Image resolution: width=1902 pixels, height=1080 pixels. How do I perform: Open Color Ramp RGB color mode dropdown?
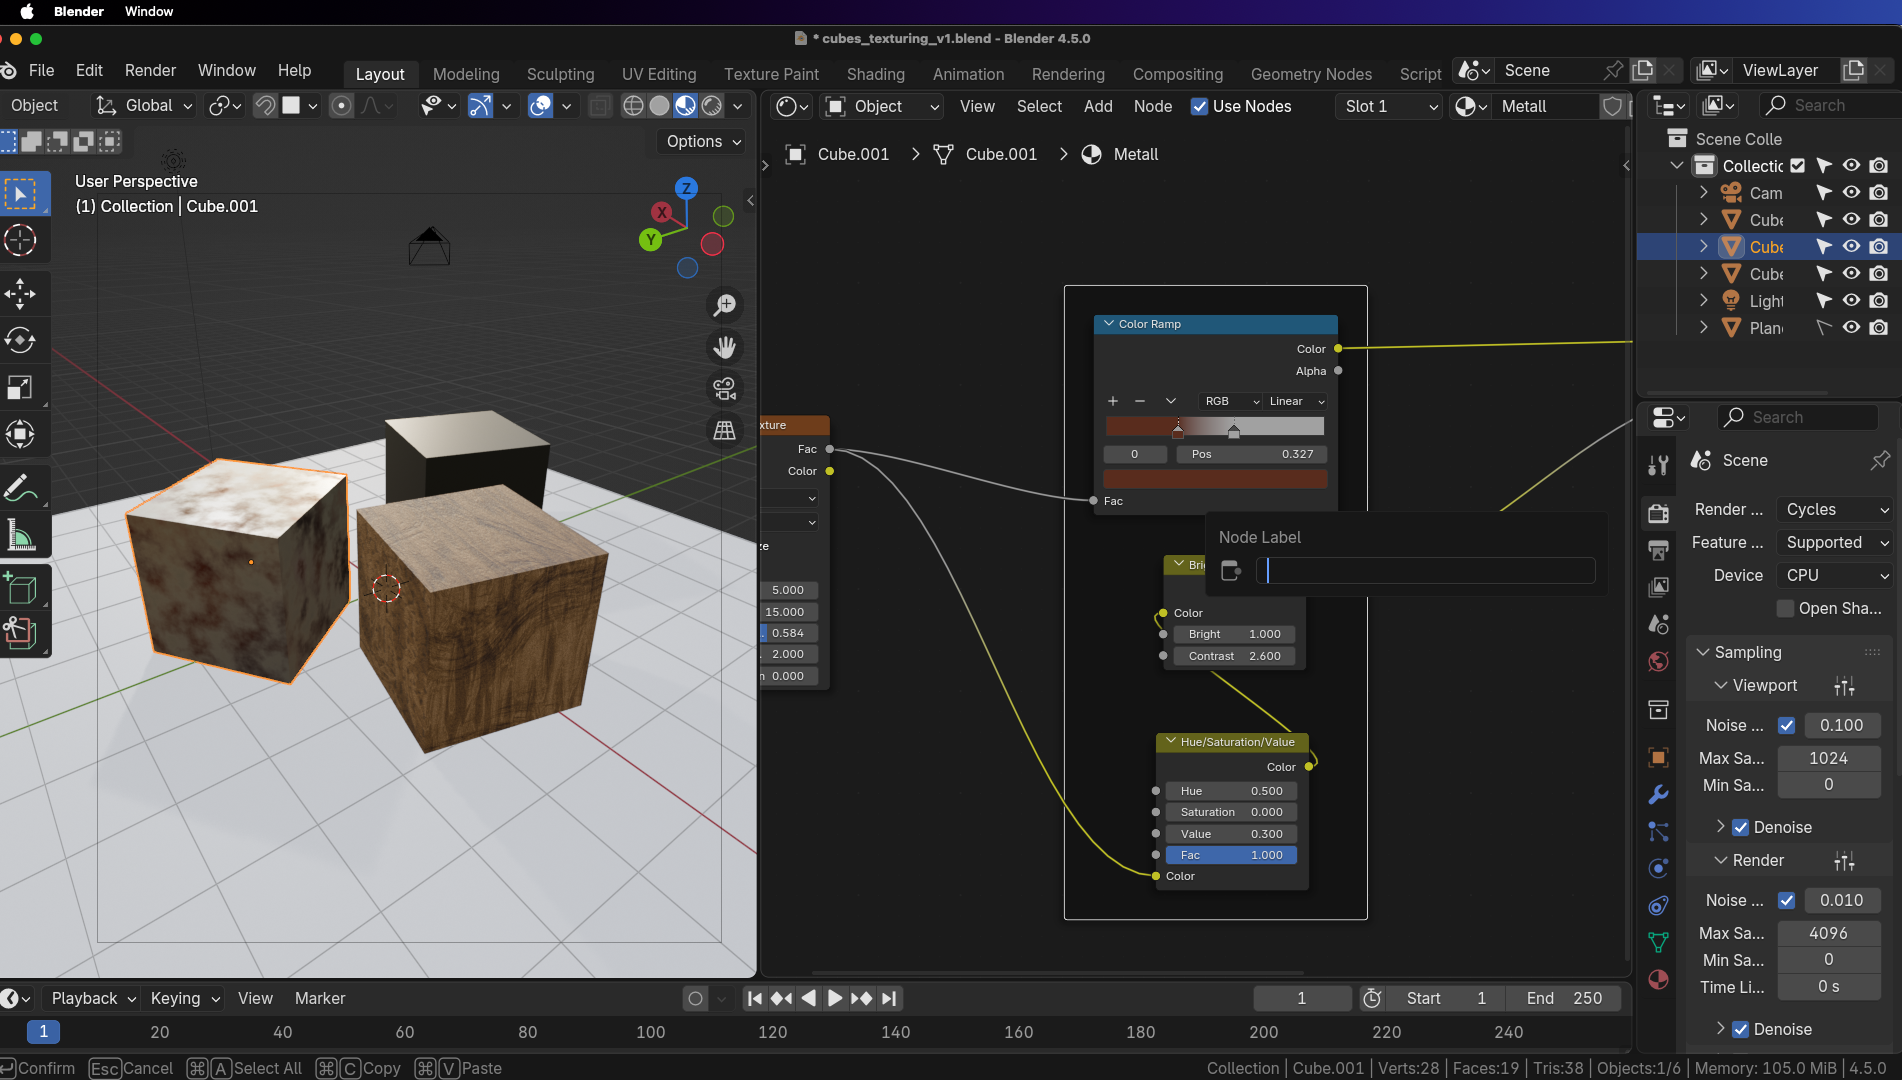1231,401
